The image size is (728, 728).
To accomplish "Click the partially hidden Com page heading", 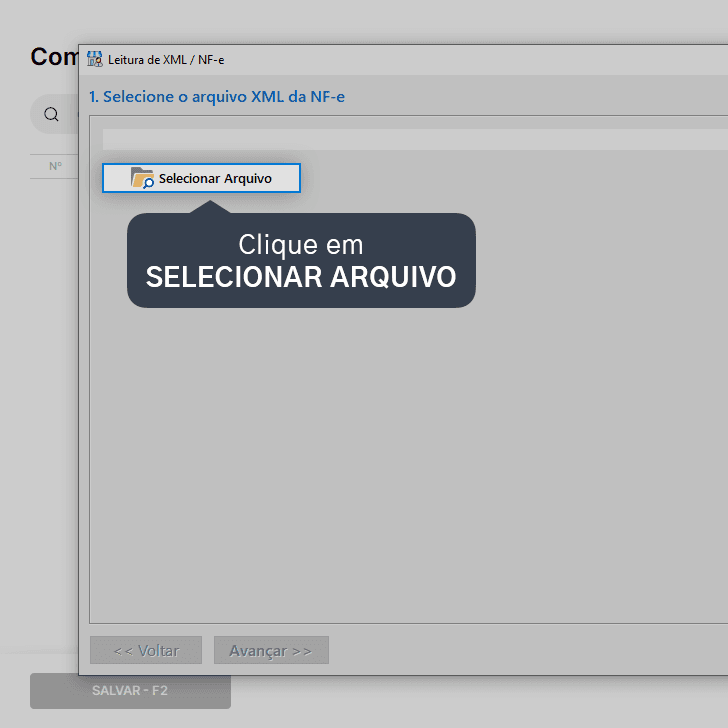I will [54, 57].
